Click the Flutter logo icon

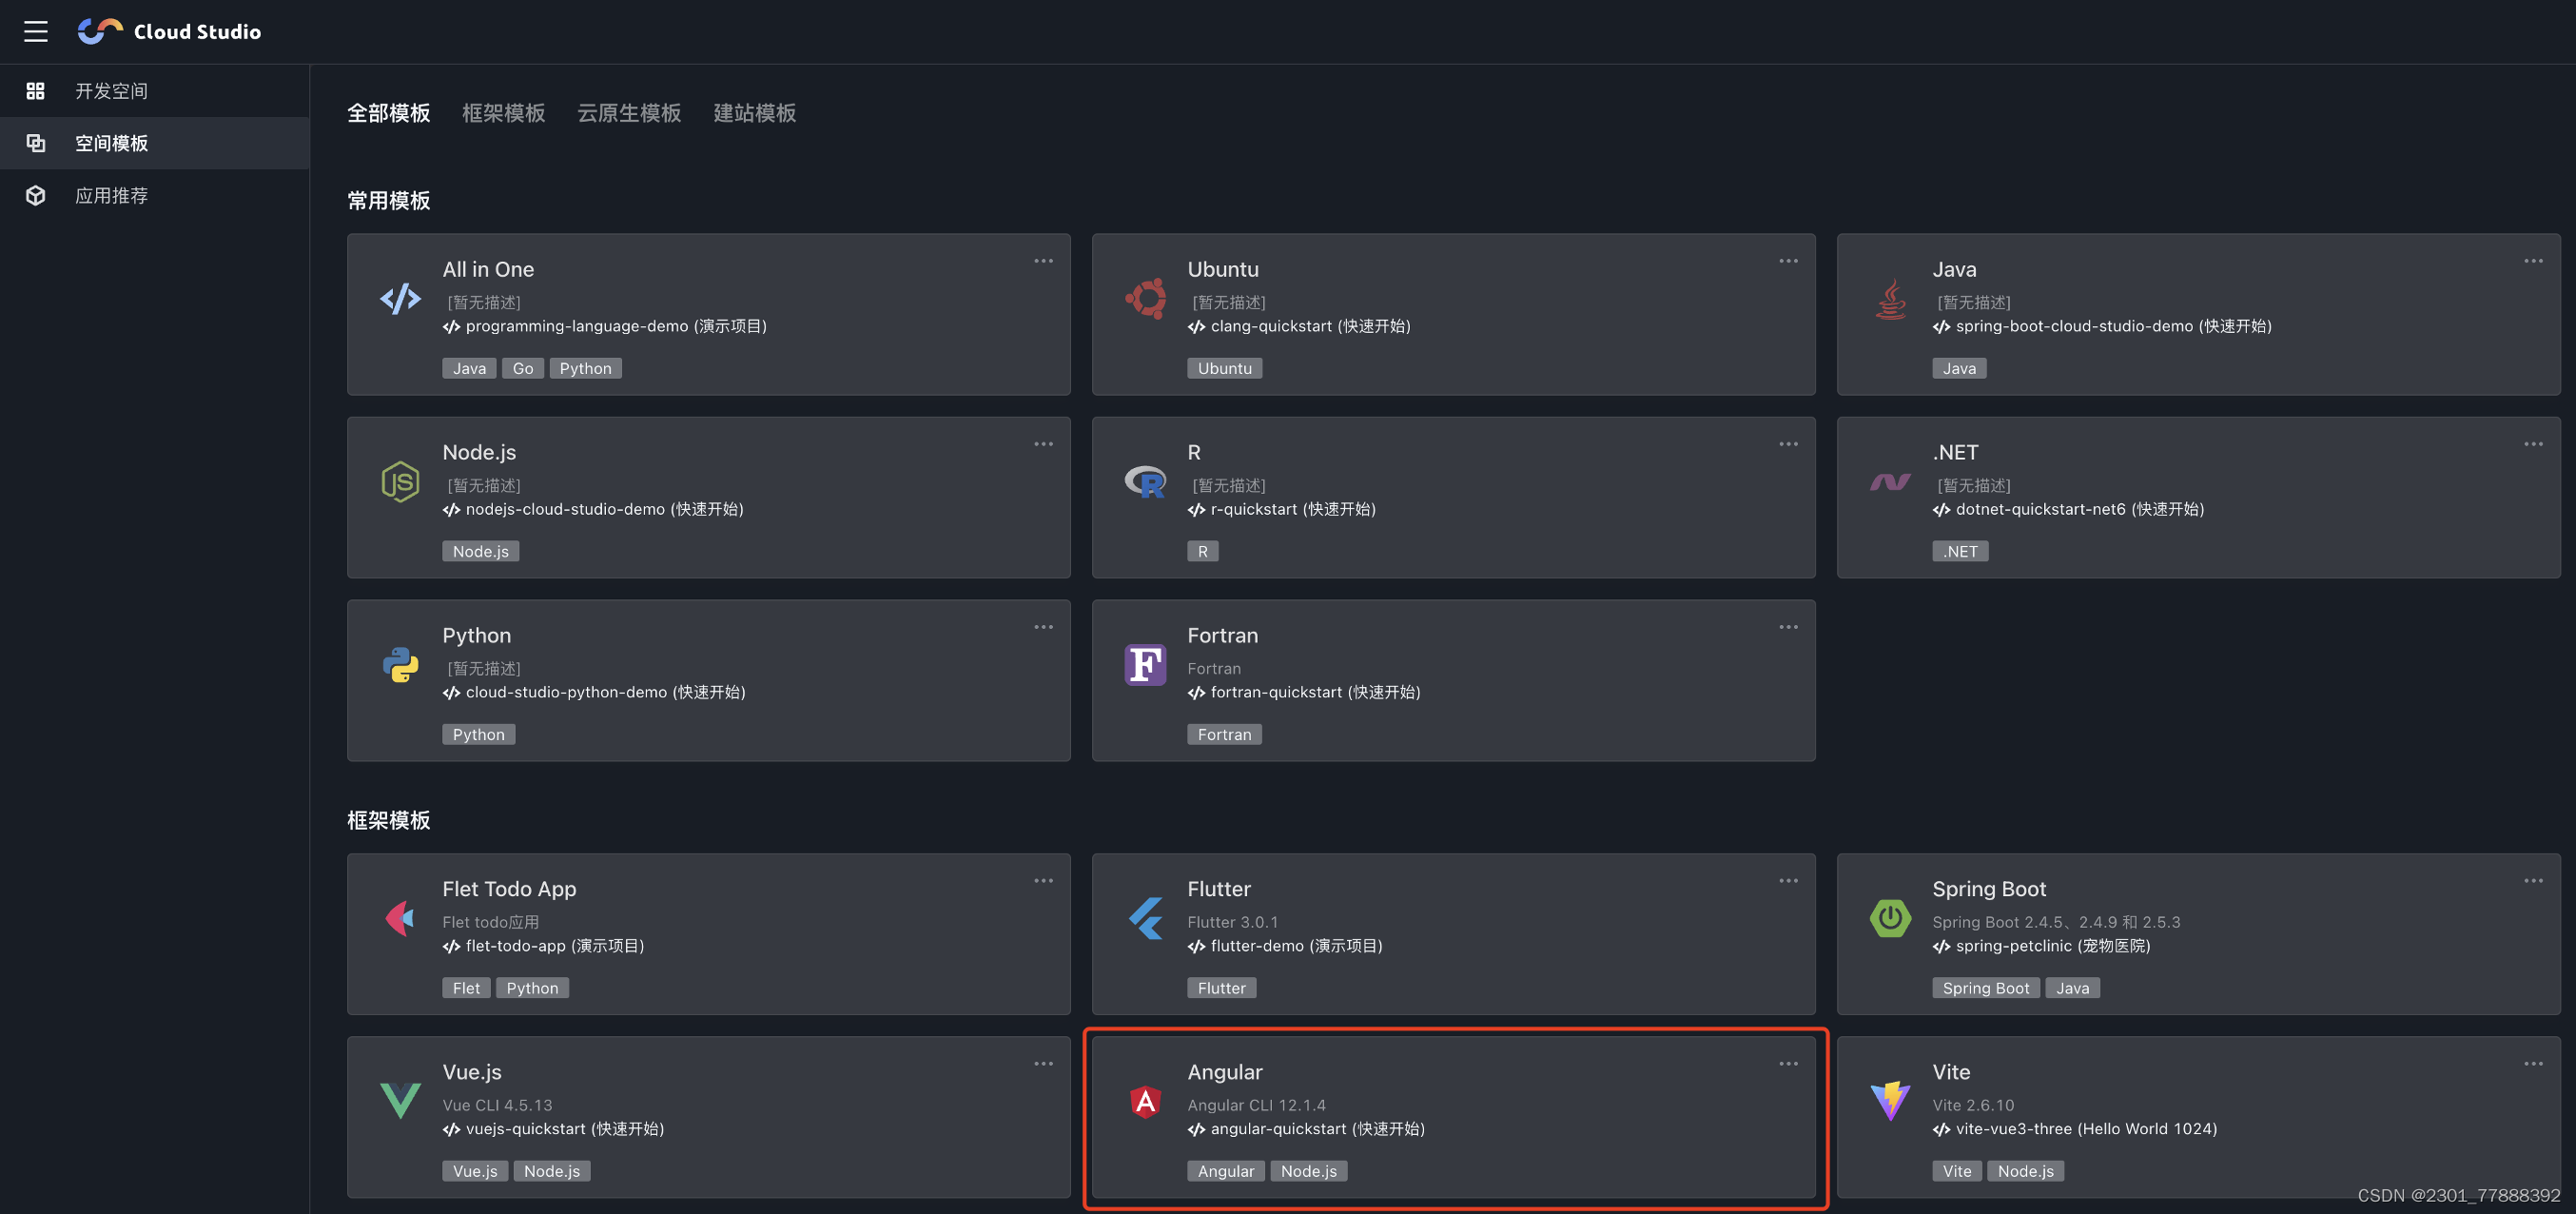(x=1145, y=918)
